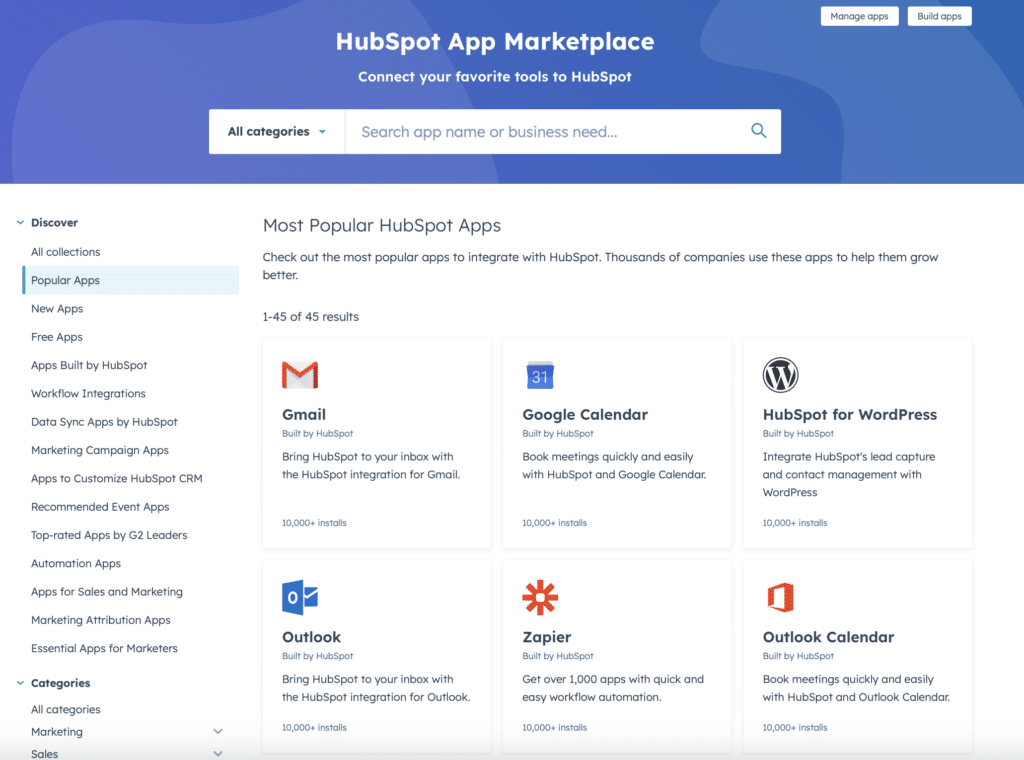
Task: Open the Gmail app title
Action: 304,415
